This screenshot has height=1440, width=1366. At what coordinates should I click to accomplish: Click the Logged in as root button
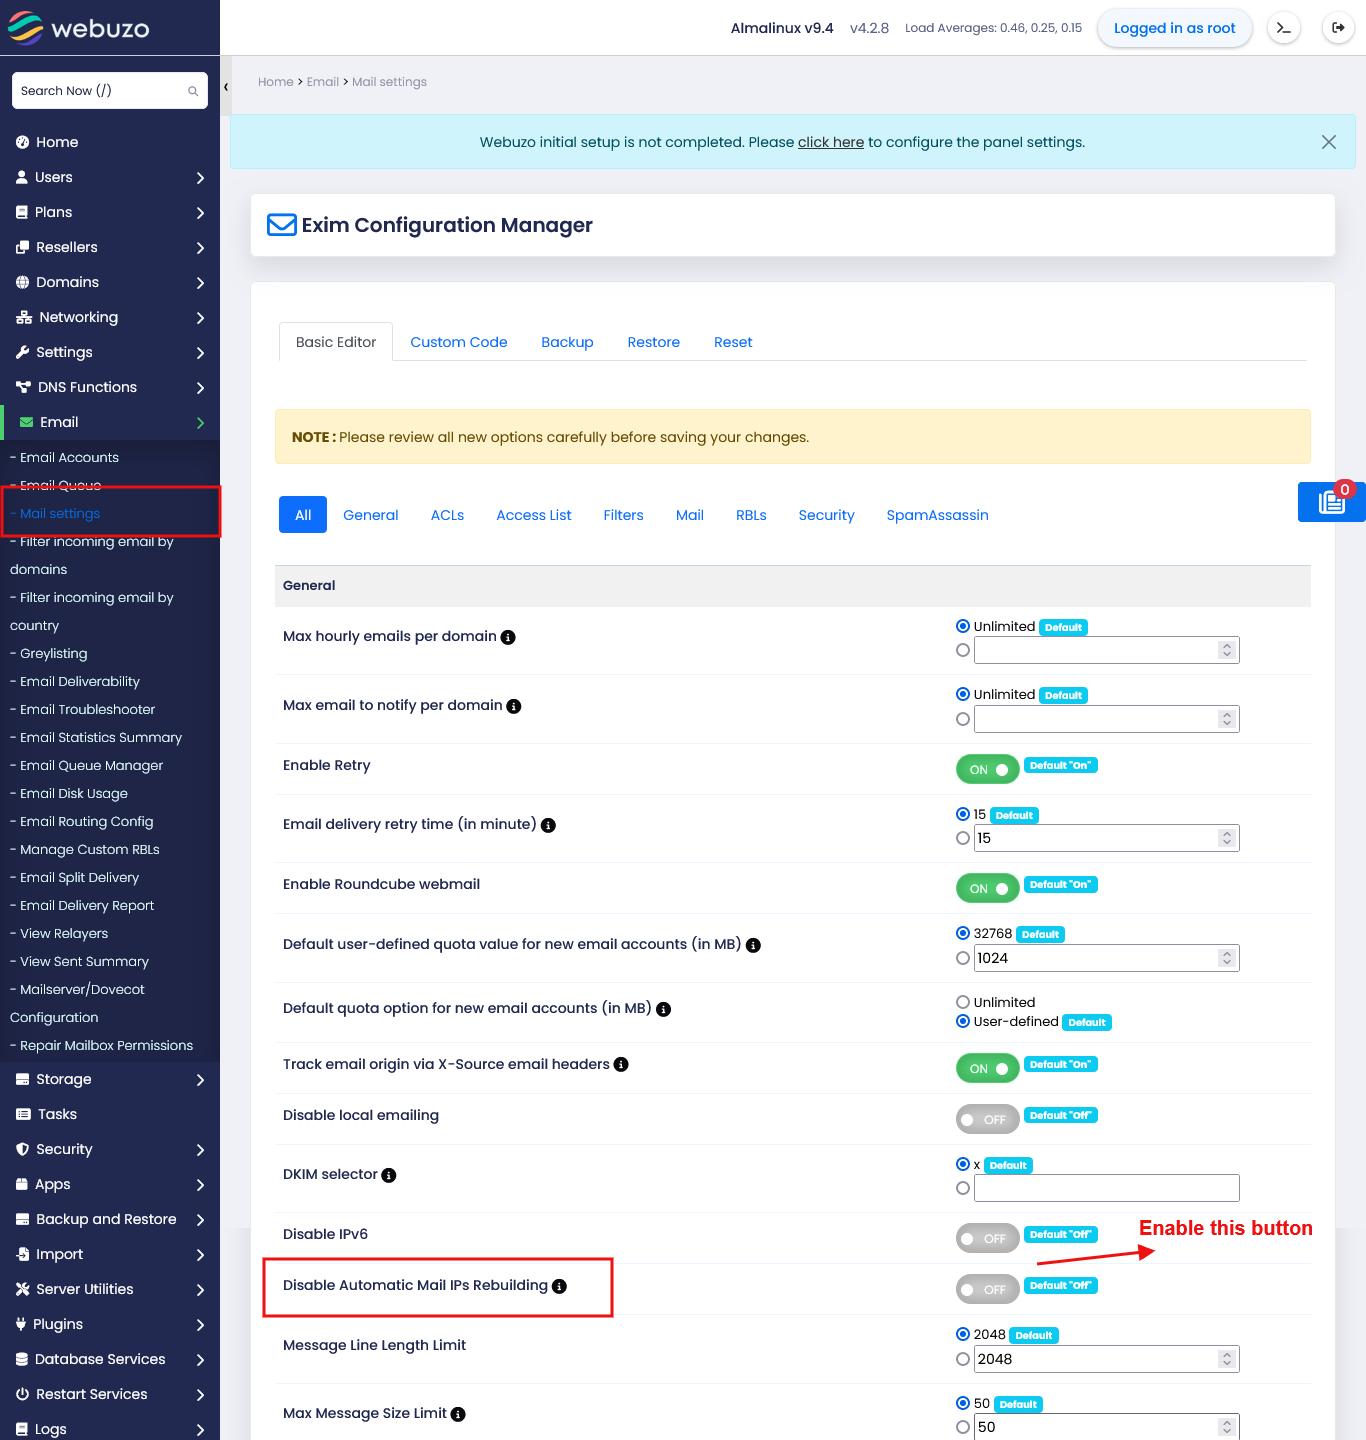[1175, 28]
